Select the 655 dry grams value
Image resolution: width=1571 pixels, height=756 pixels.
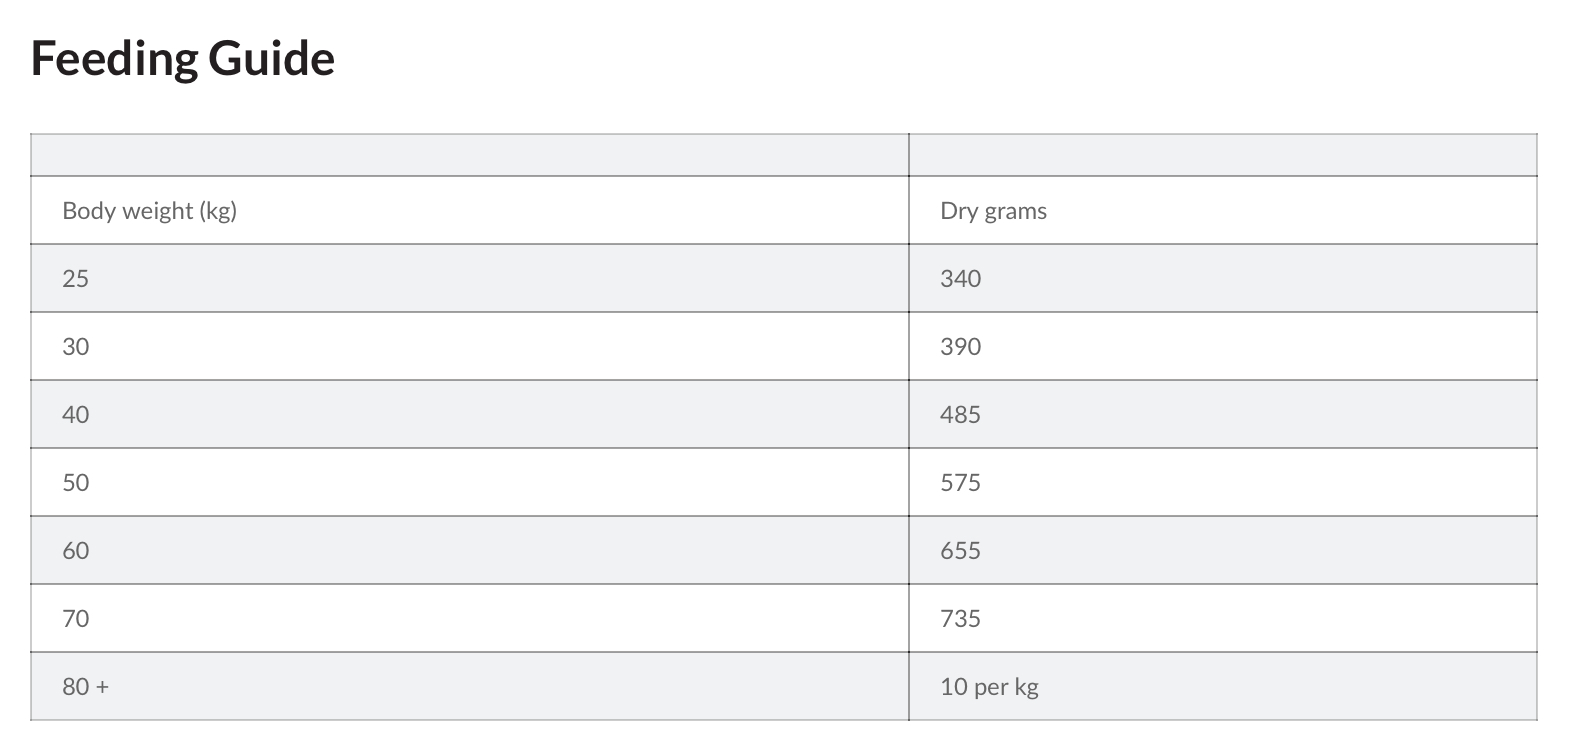coord(960,551)
